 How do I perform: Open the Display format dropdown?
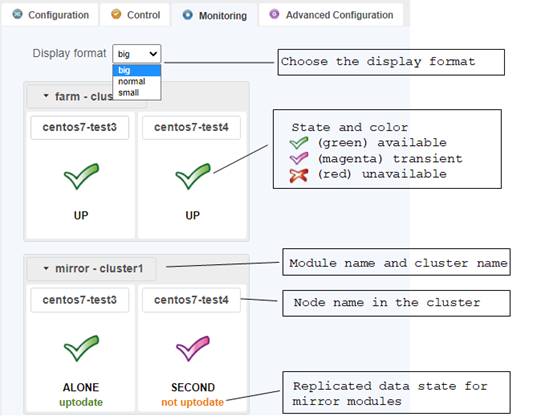point(137,54)
